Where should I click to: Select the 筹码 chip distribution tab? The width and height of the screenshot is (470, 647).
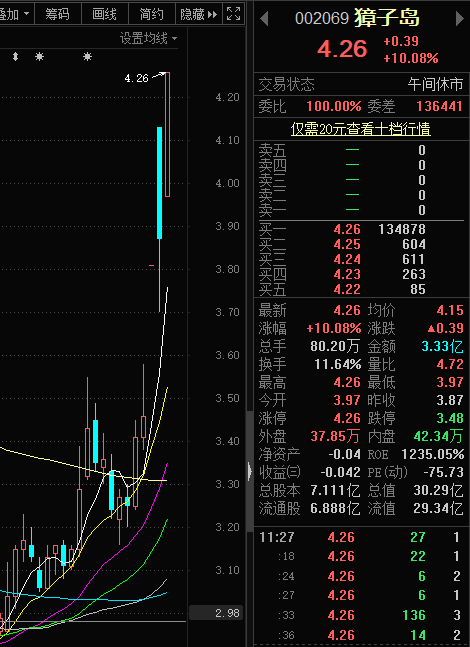coord(57,14)
